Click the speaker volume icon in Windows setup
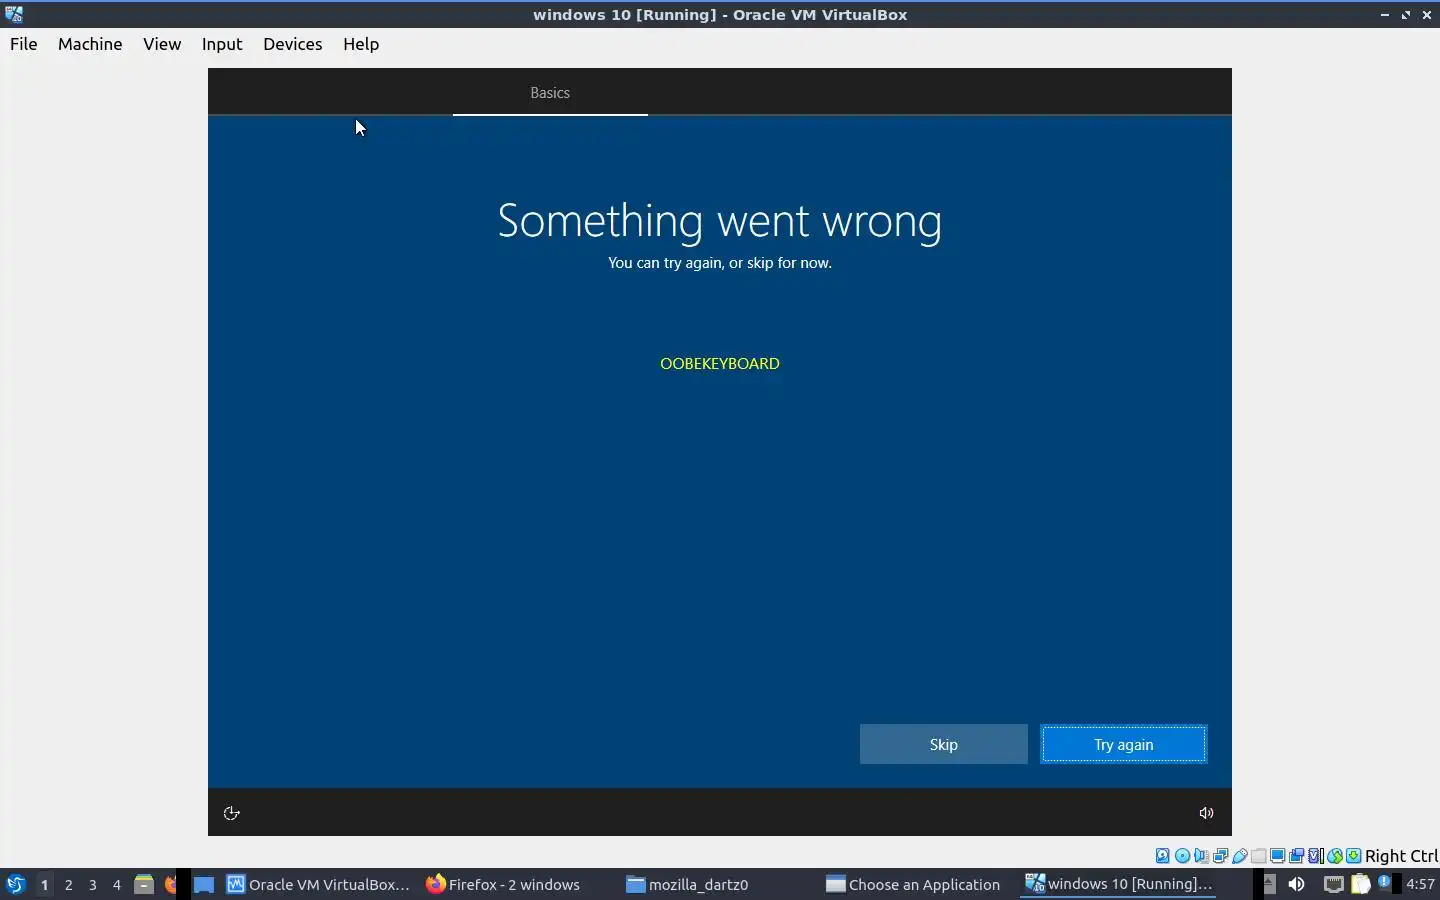This screenshot has height=900, width=1440. (x=1206, y=813)
